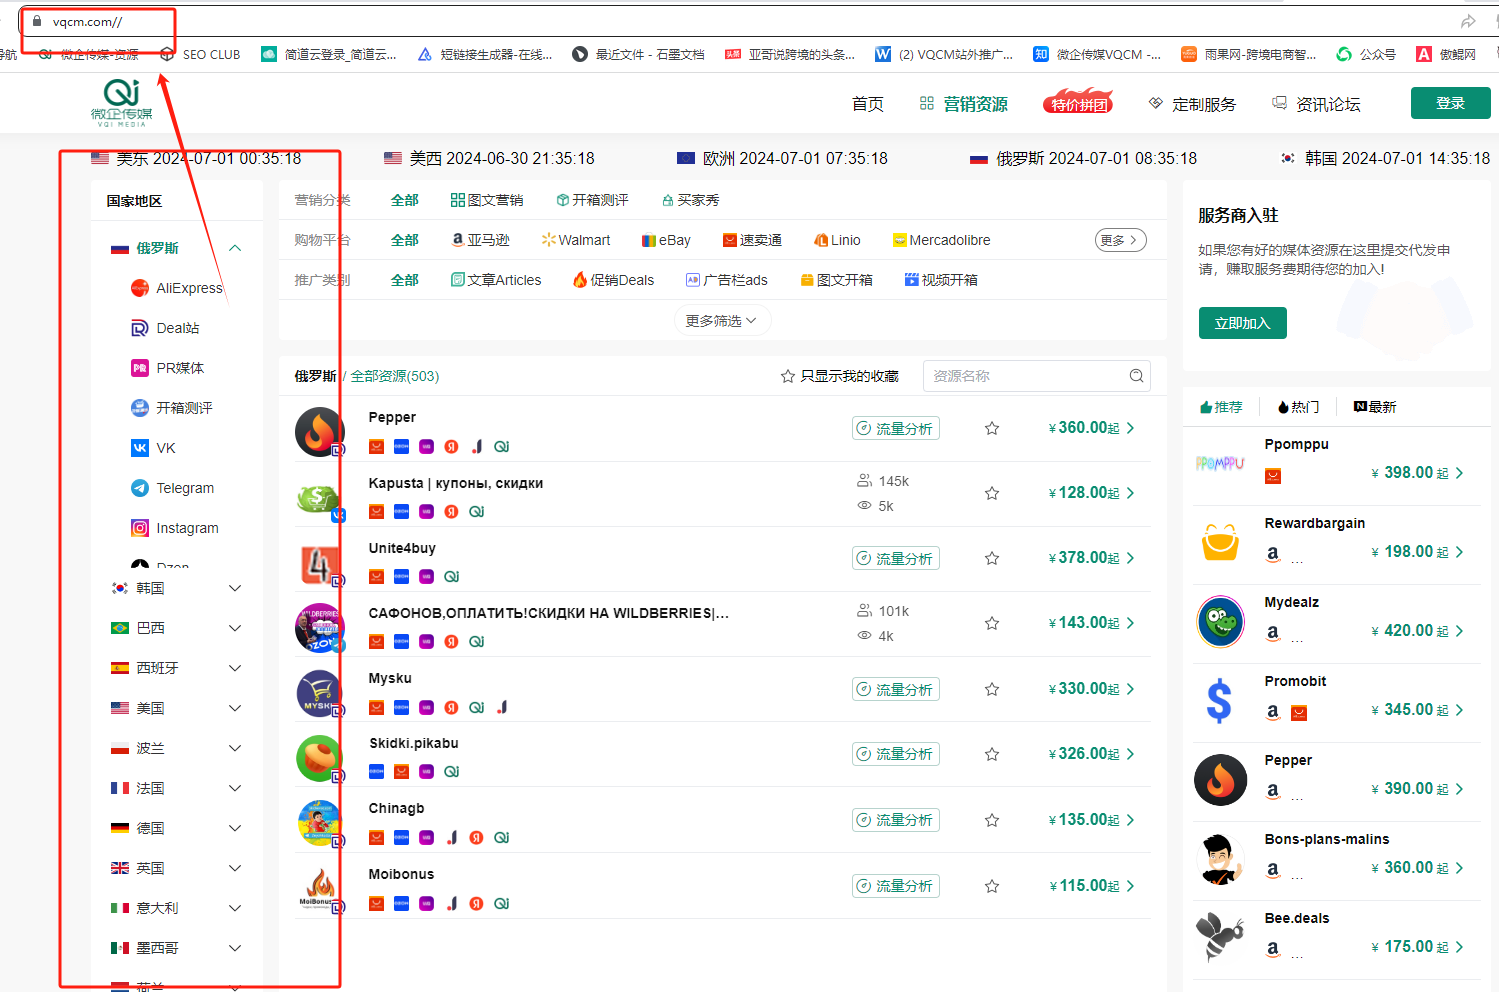
Task: Open 流量分析 for Moibonus
Action: (896, 886)
